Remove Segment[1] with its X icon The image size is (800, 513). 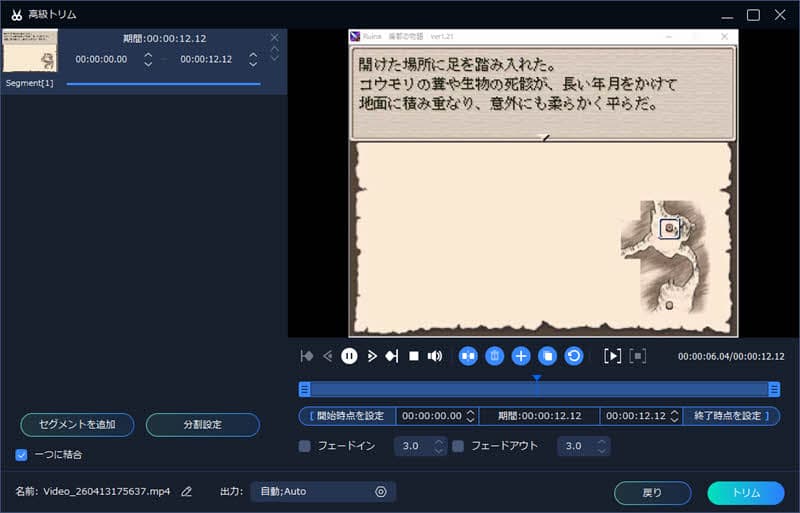click(x=274, y=37)
